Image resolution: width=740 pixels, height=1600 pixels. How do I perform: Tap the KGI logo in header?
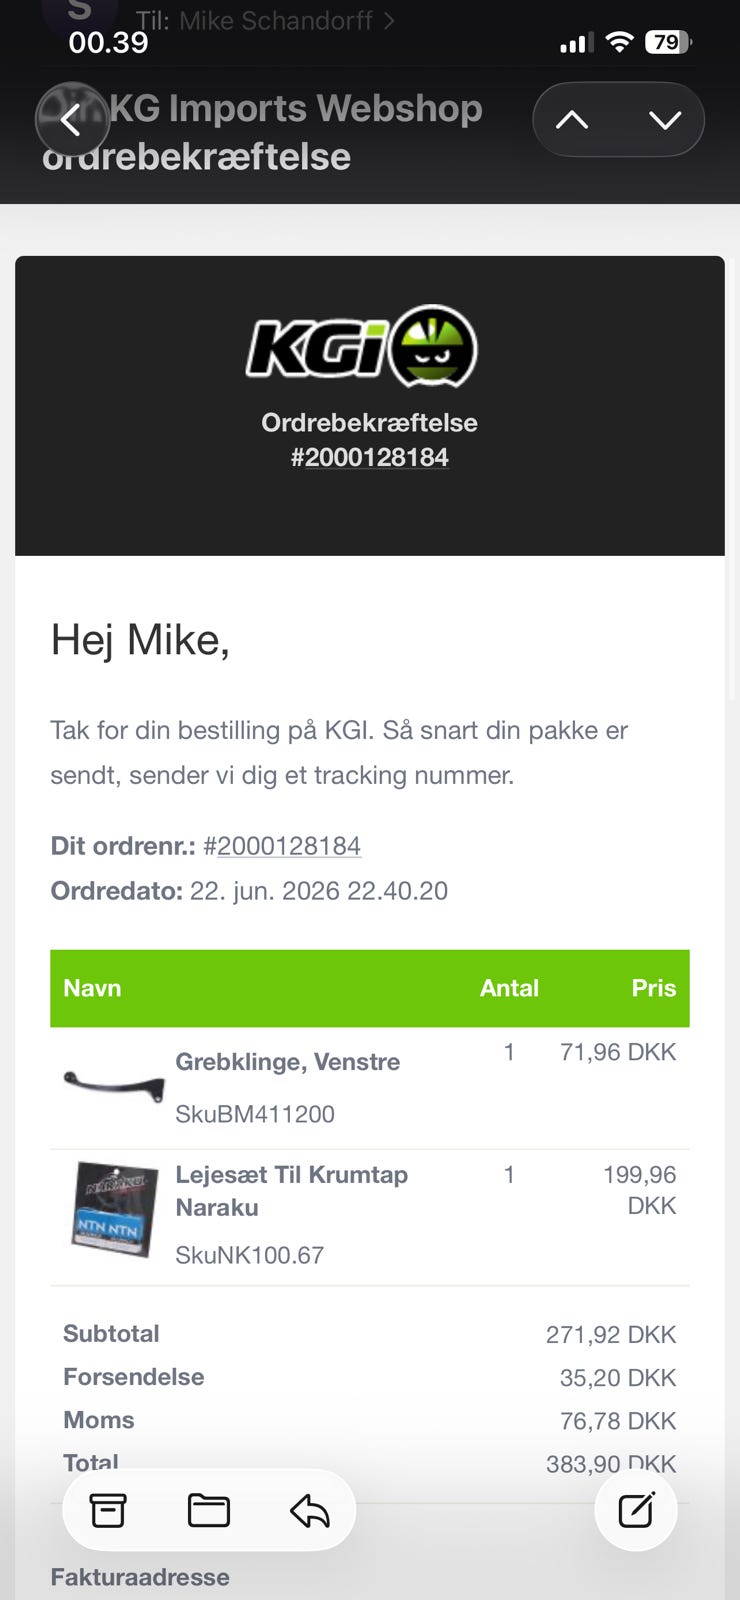tap(362, 347)
